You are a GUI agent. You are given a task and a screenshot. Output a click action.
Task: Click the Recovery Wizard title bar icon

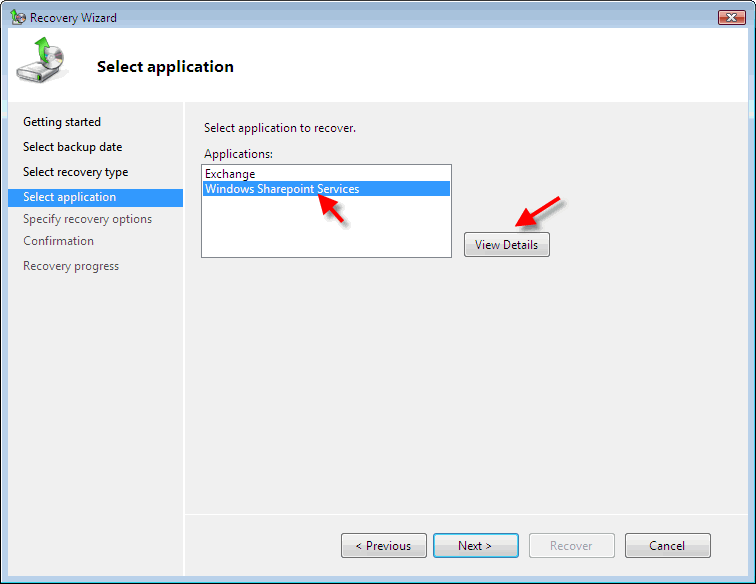pyautogui.click(x=18, y=18)
